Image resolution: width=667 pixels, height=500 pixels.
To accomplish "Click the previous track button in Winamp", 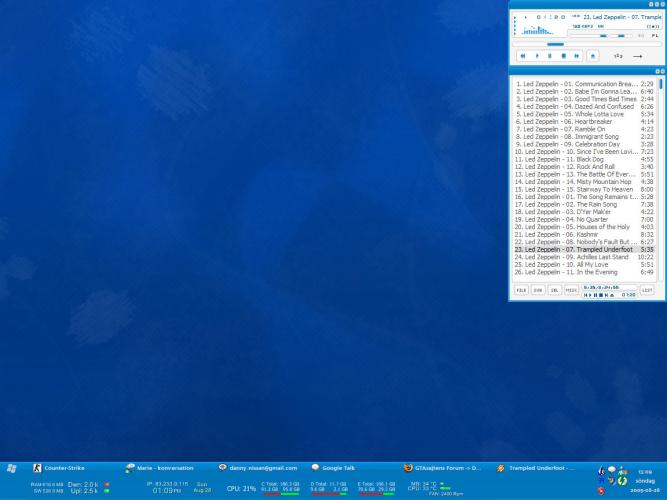I will (x=522, y=57).
